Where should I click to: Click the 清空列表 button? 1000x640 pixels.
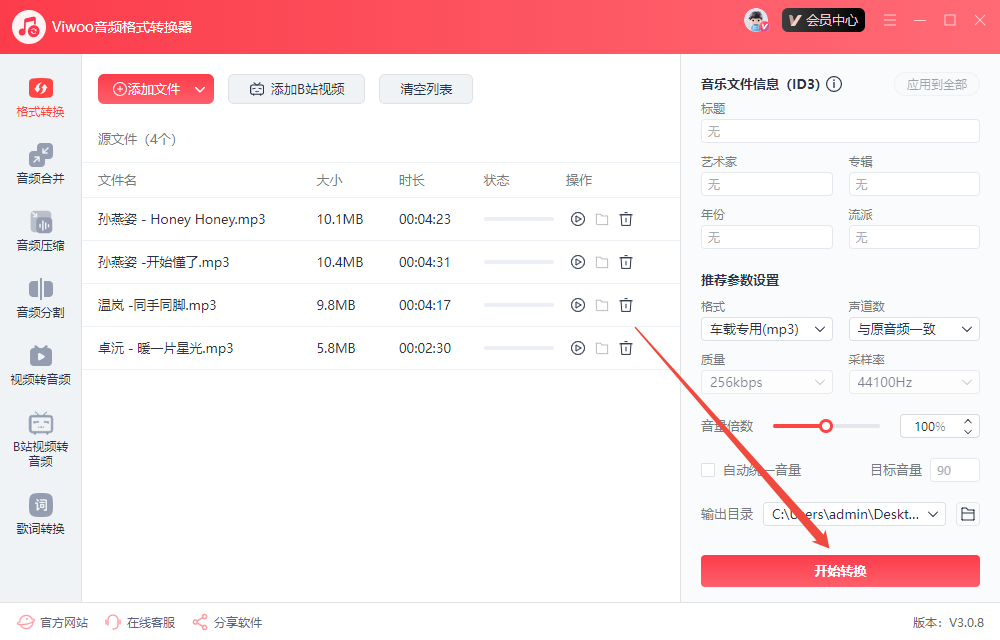point(426,89)
